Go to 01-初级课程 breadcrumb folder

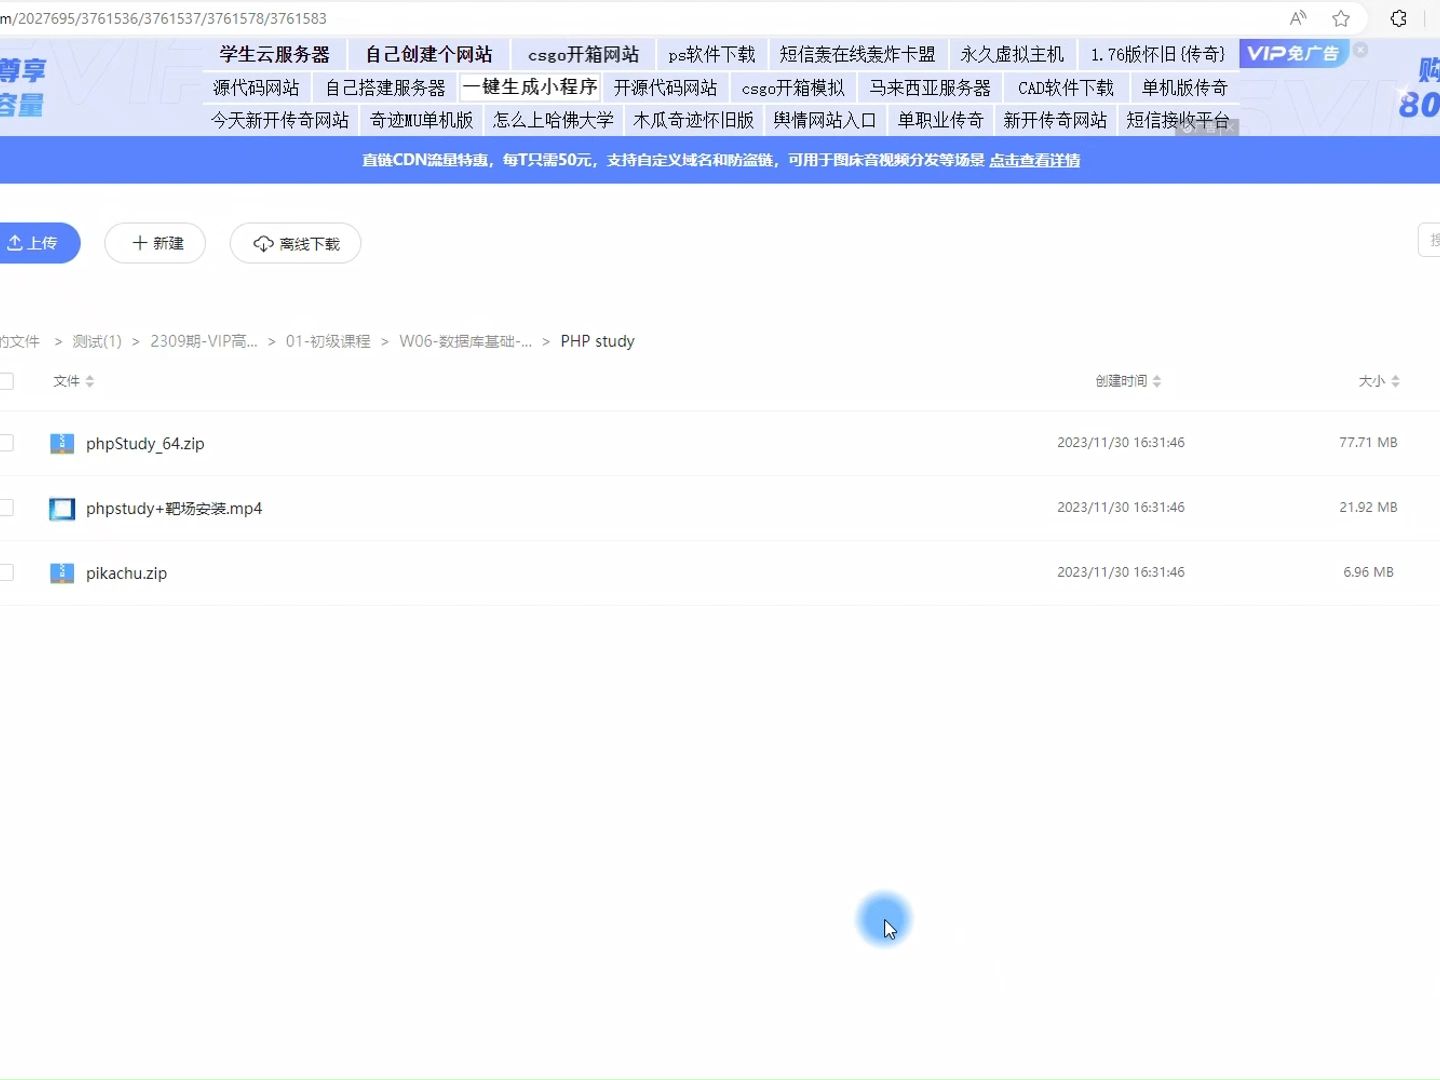[328, 341]
